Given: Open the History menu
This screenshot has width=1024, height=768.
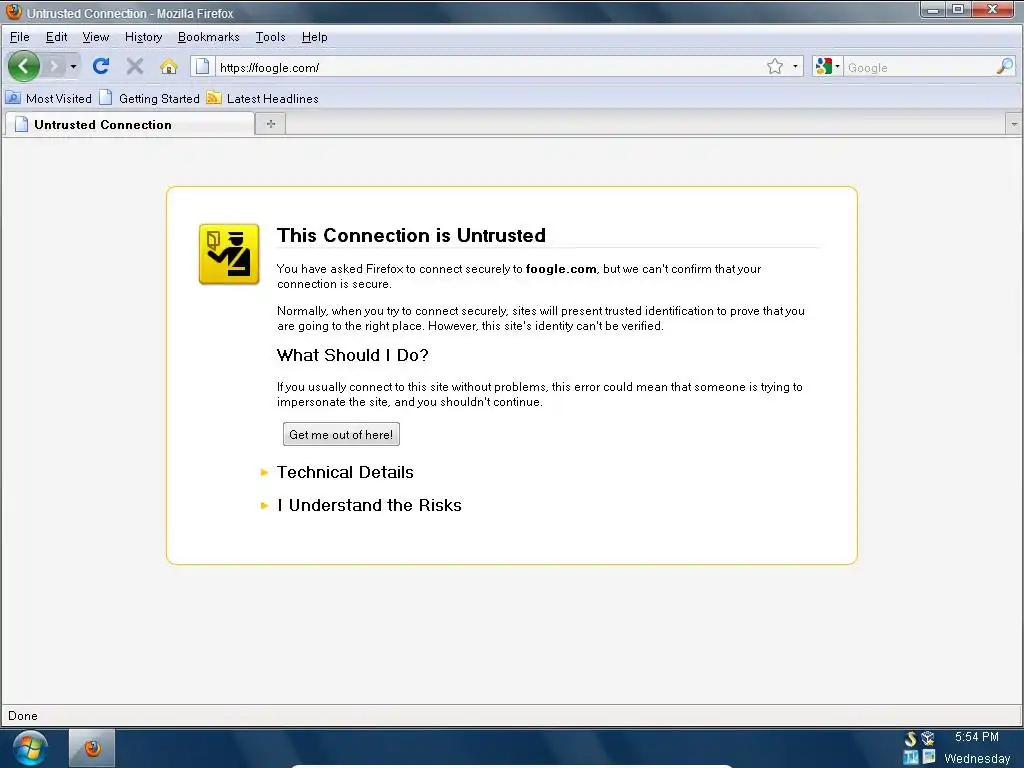Looking at the screenshot, I should tap(143, 37).
